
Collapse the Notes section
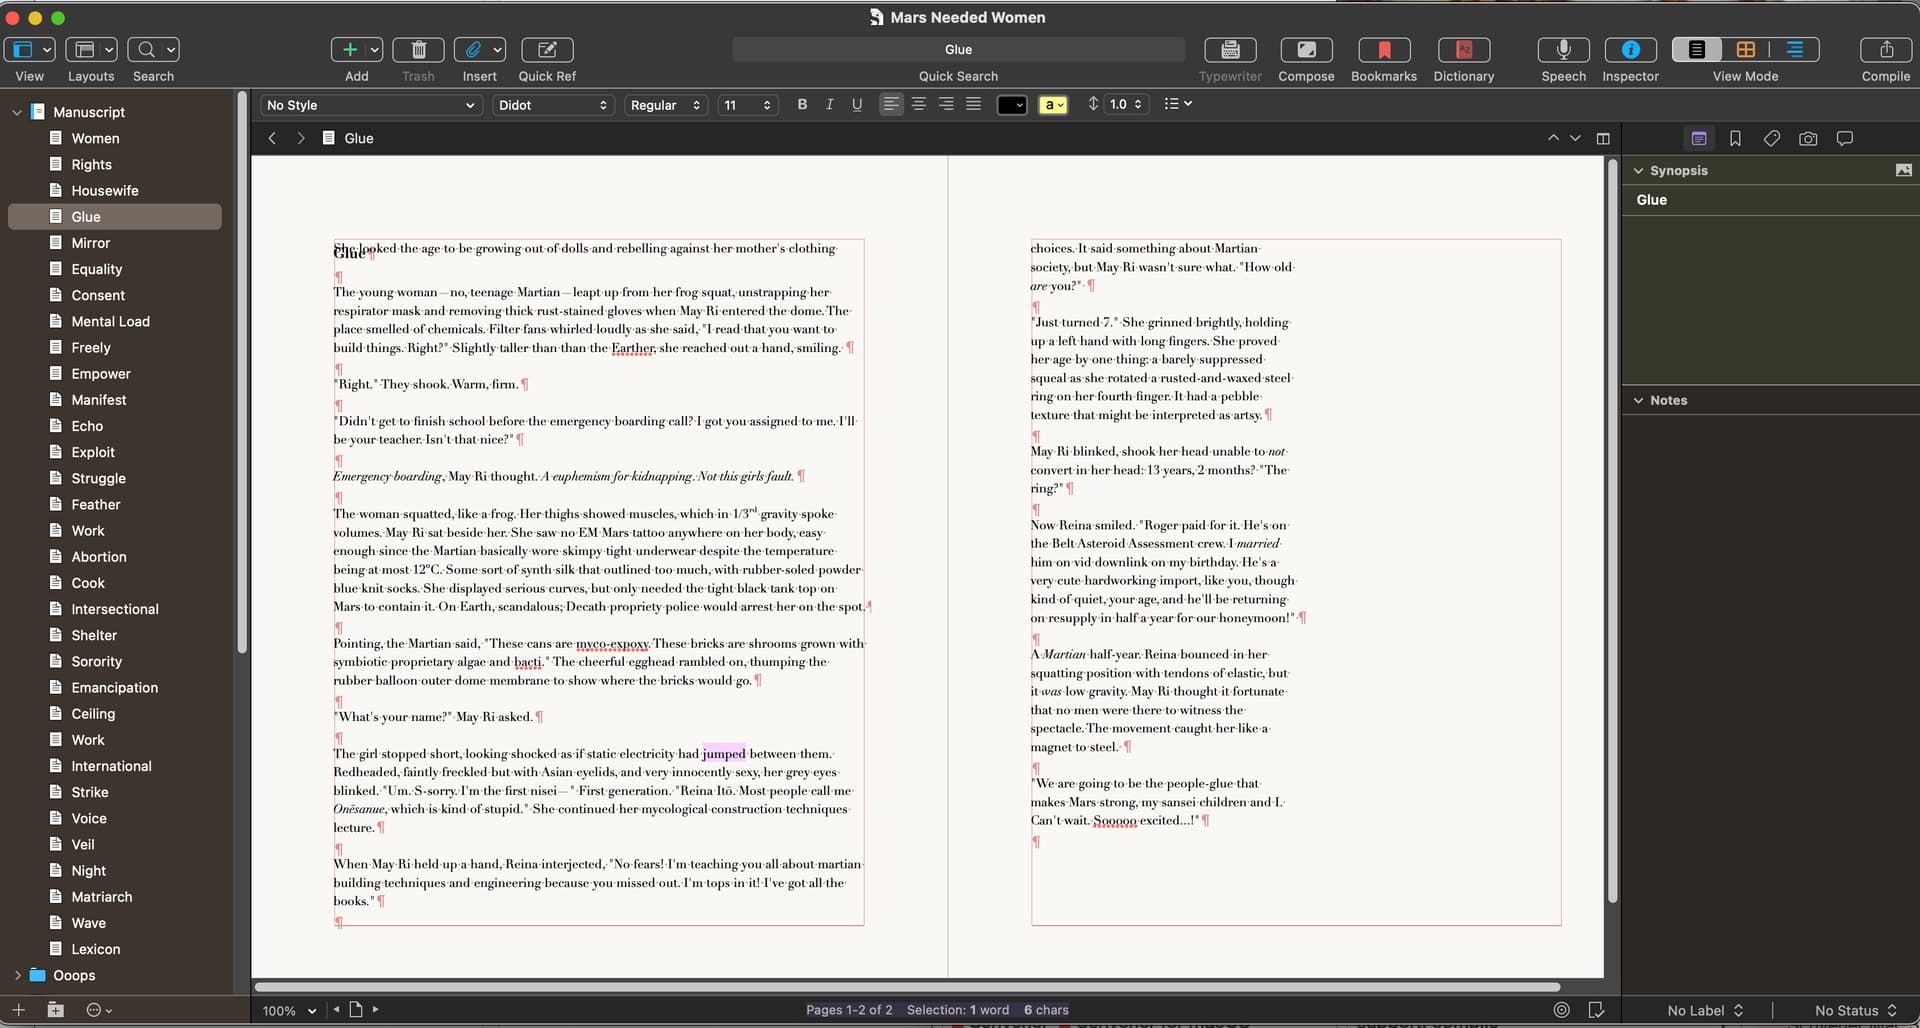[1638, 401]
